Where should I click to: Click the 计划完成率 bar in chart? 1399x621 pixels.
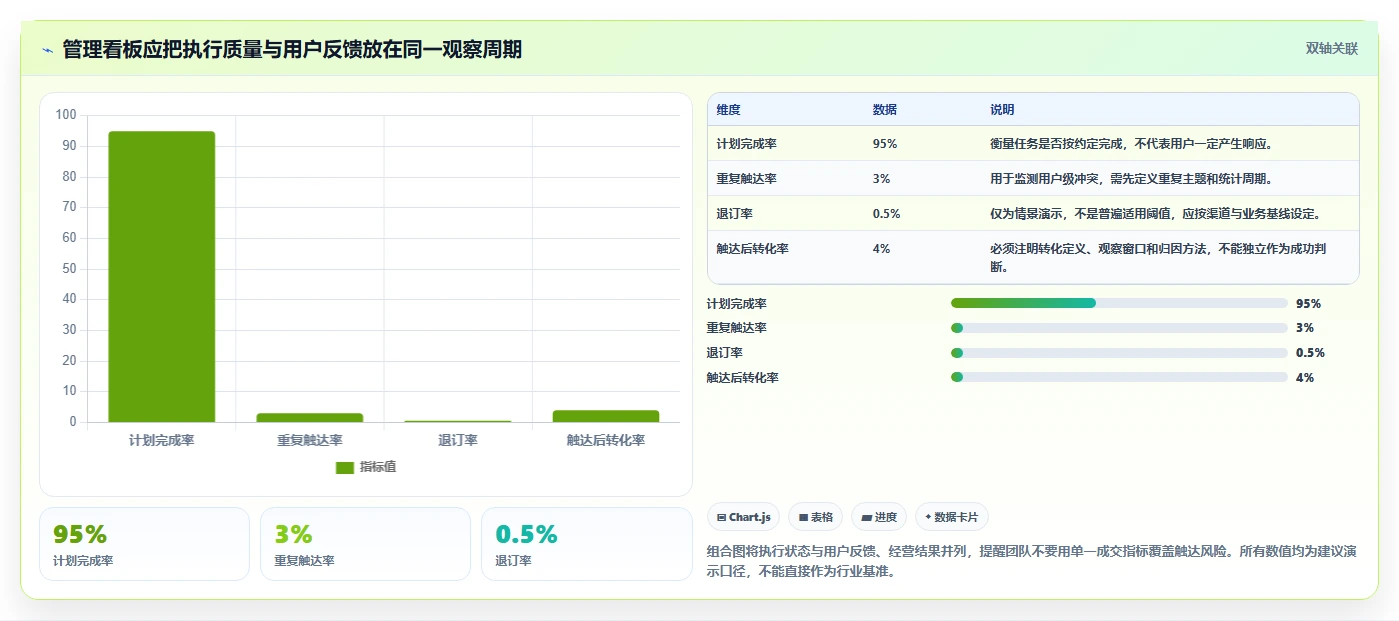[x=162, y=277]
